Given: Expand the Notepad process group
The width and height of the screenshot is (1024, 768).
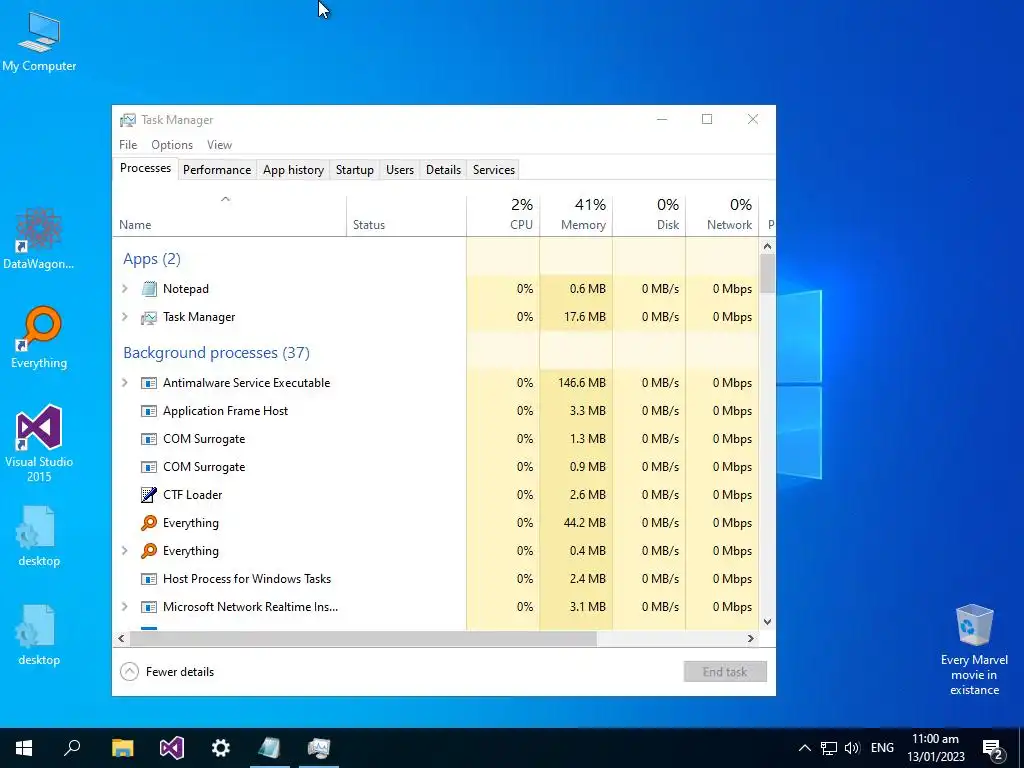Looking at the screenshot, I should pyautogui.click(x=125, y=288).
